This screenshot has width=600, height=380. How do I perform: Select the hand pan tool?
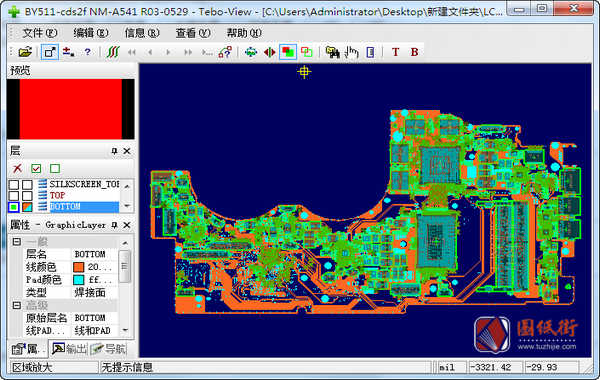point(351,52)
